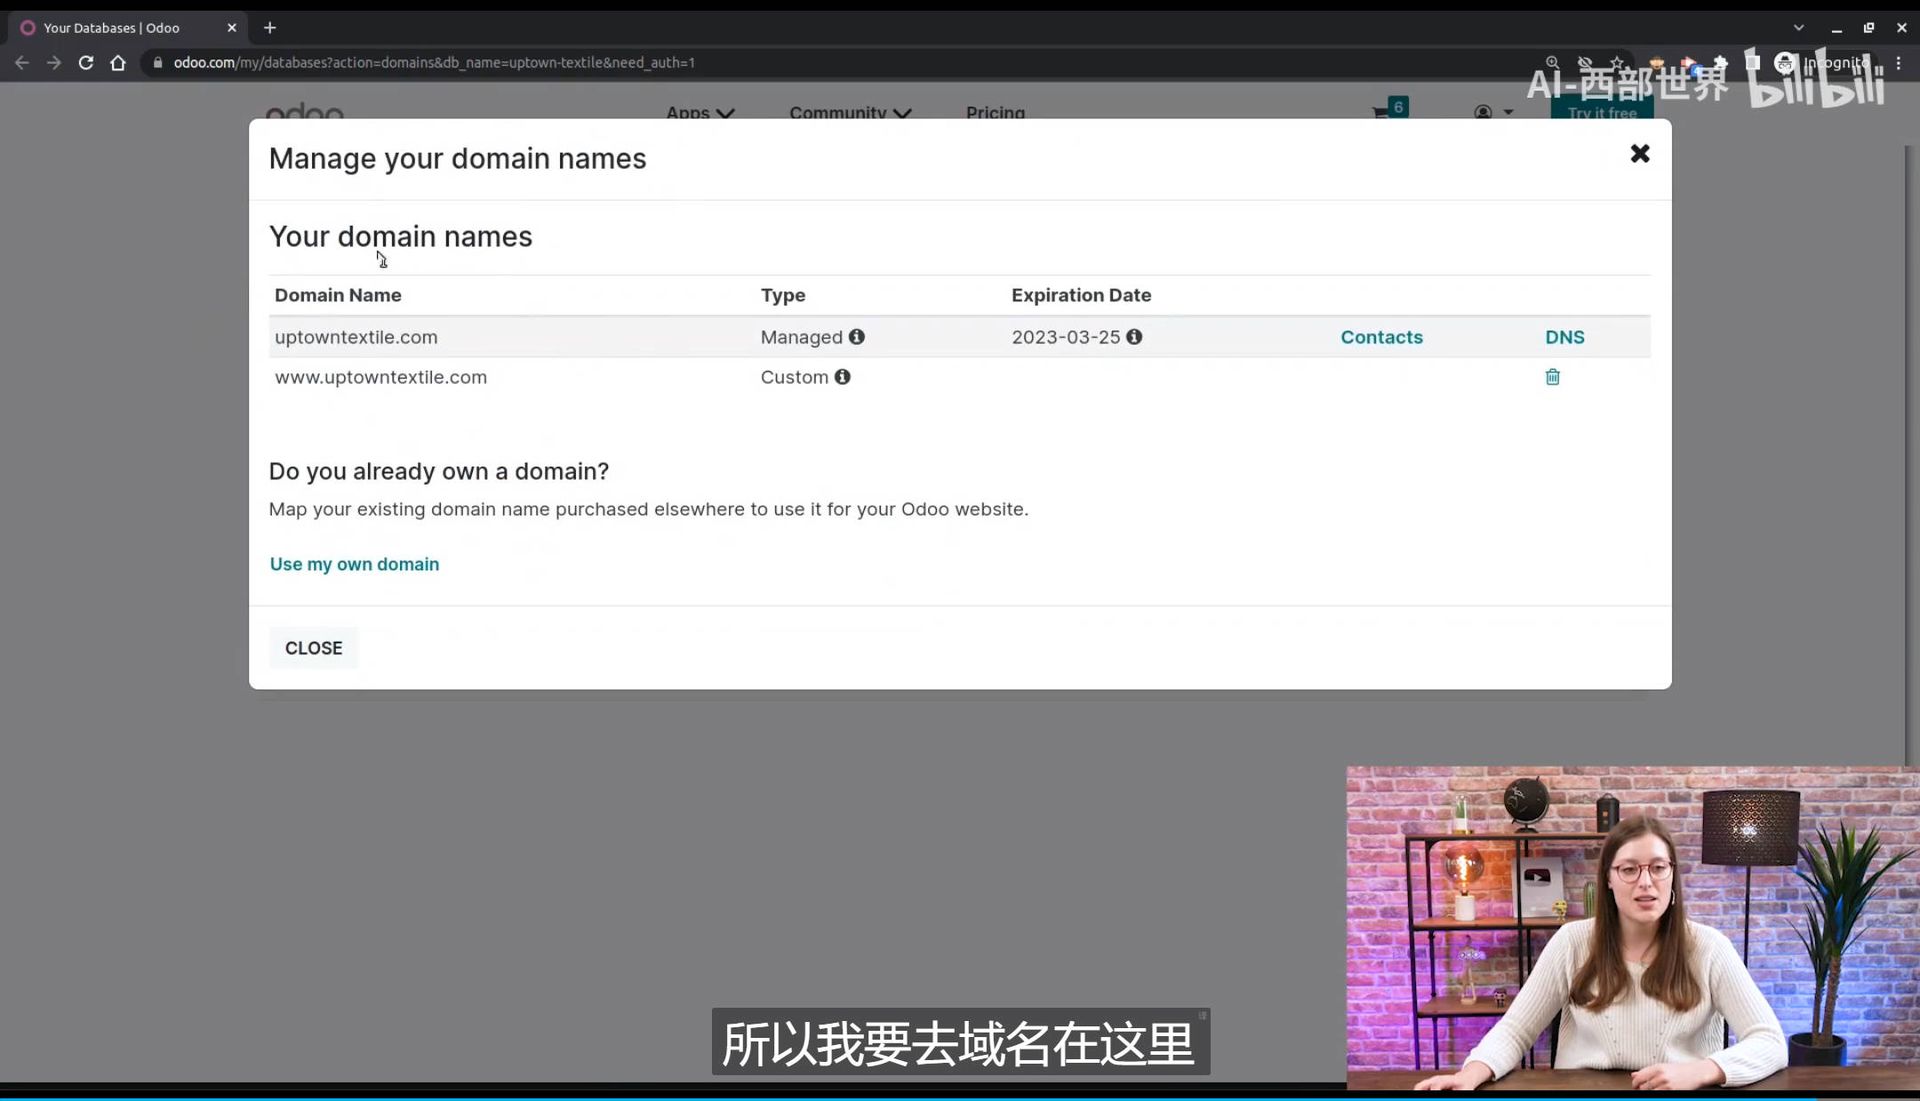Show info about the Managed type
Viewport: 1920px width, 1101px height.
857,337
